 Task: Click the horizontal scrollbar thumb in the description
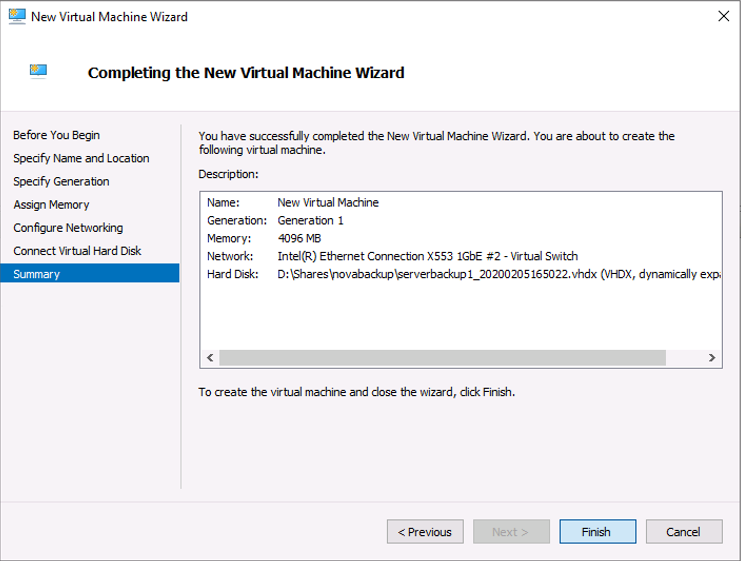[442, 358]
